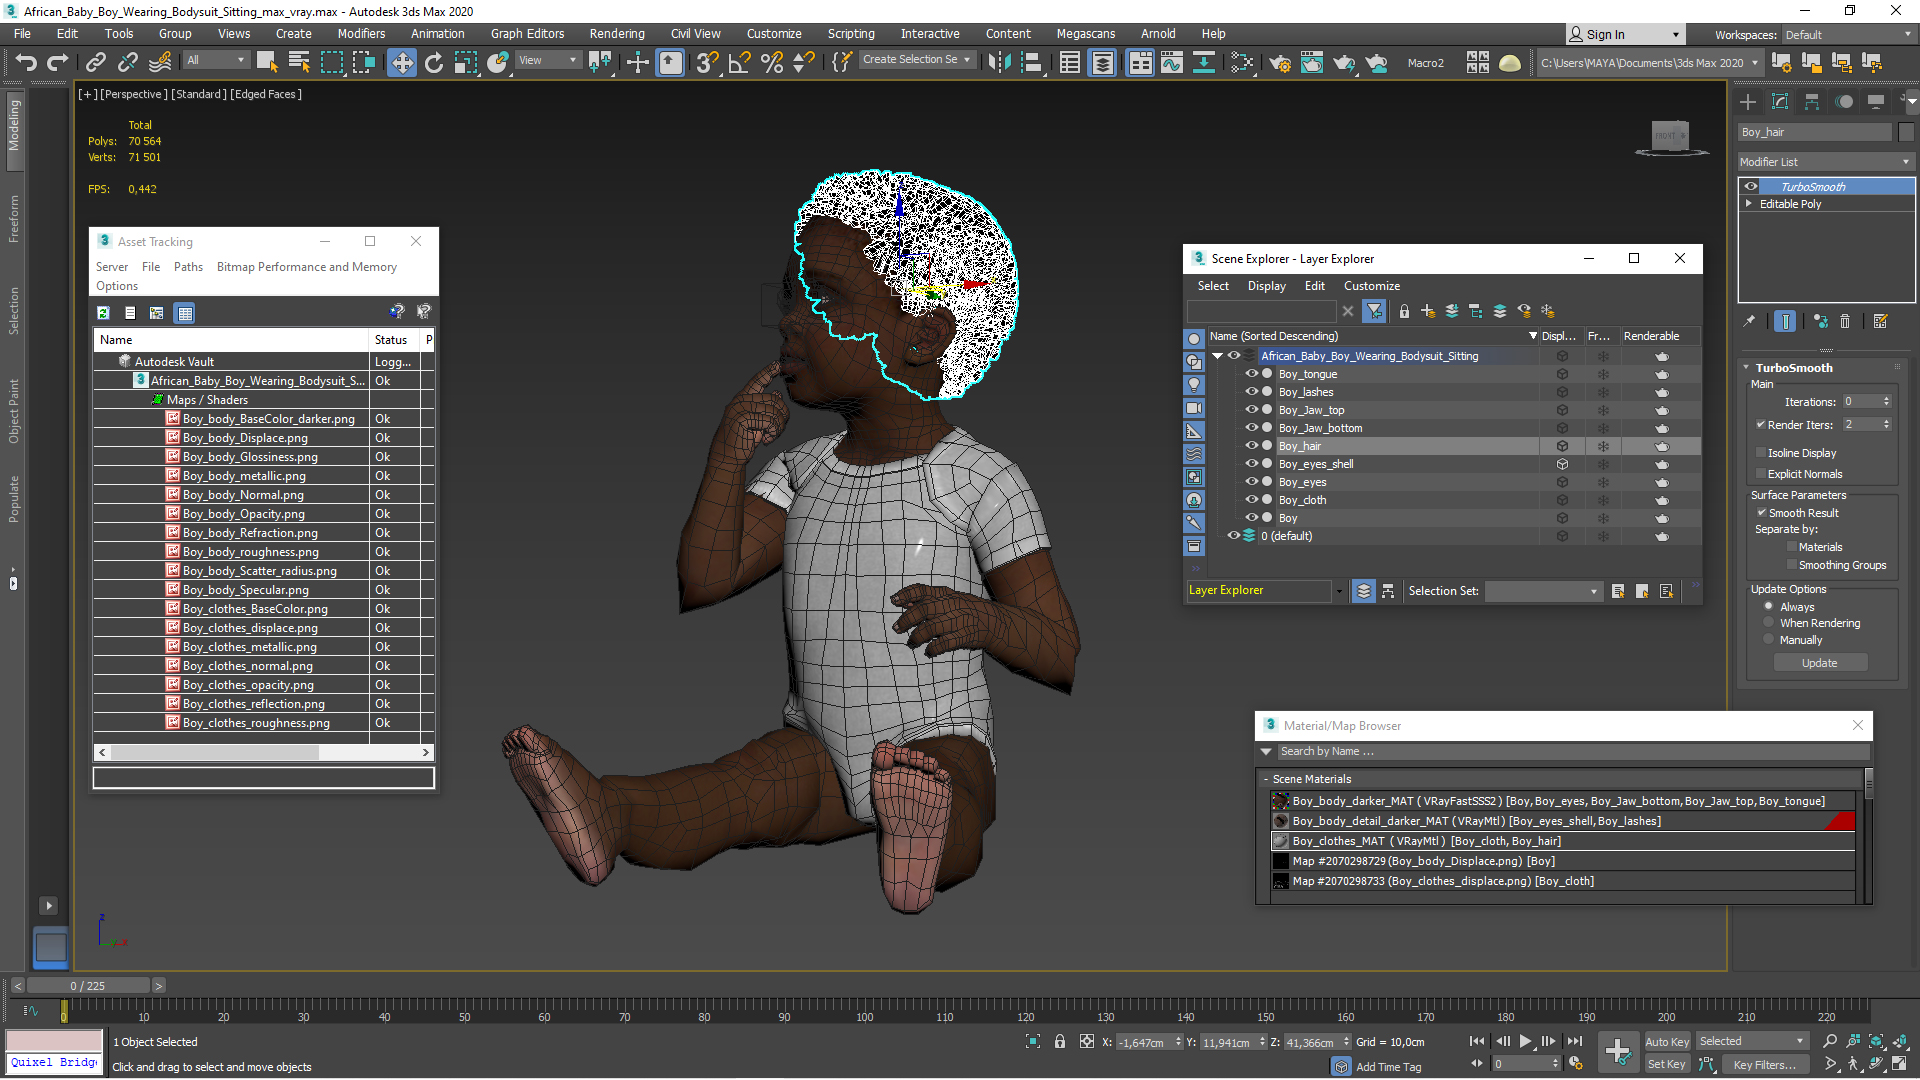The width and height of the screenshot is (1920, 1080).
Task: Collapse the TurboSmooth rollout
Action: (1747, 368)
